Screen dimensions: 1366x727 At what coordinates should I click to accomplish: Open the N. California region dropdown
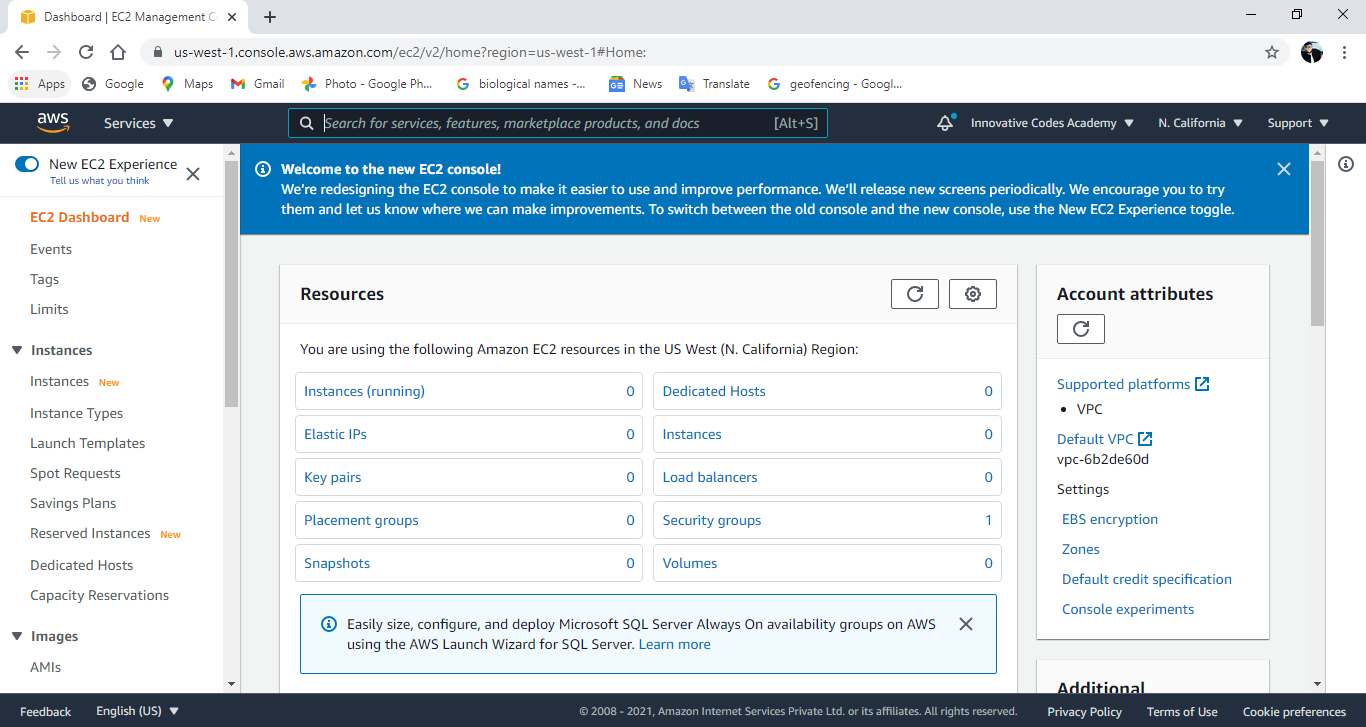click(1199, 122)
